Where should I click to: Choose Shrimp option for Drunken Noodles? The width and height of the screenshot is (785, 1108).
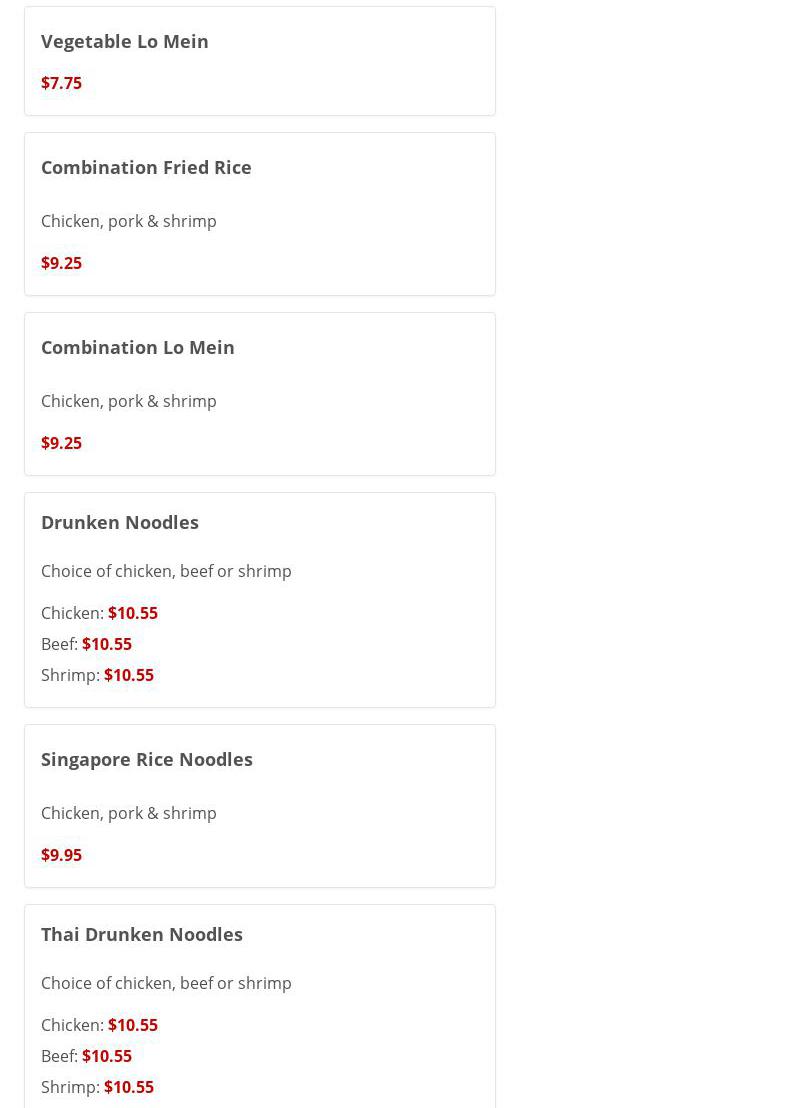[x=97, y=675]
